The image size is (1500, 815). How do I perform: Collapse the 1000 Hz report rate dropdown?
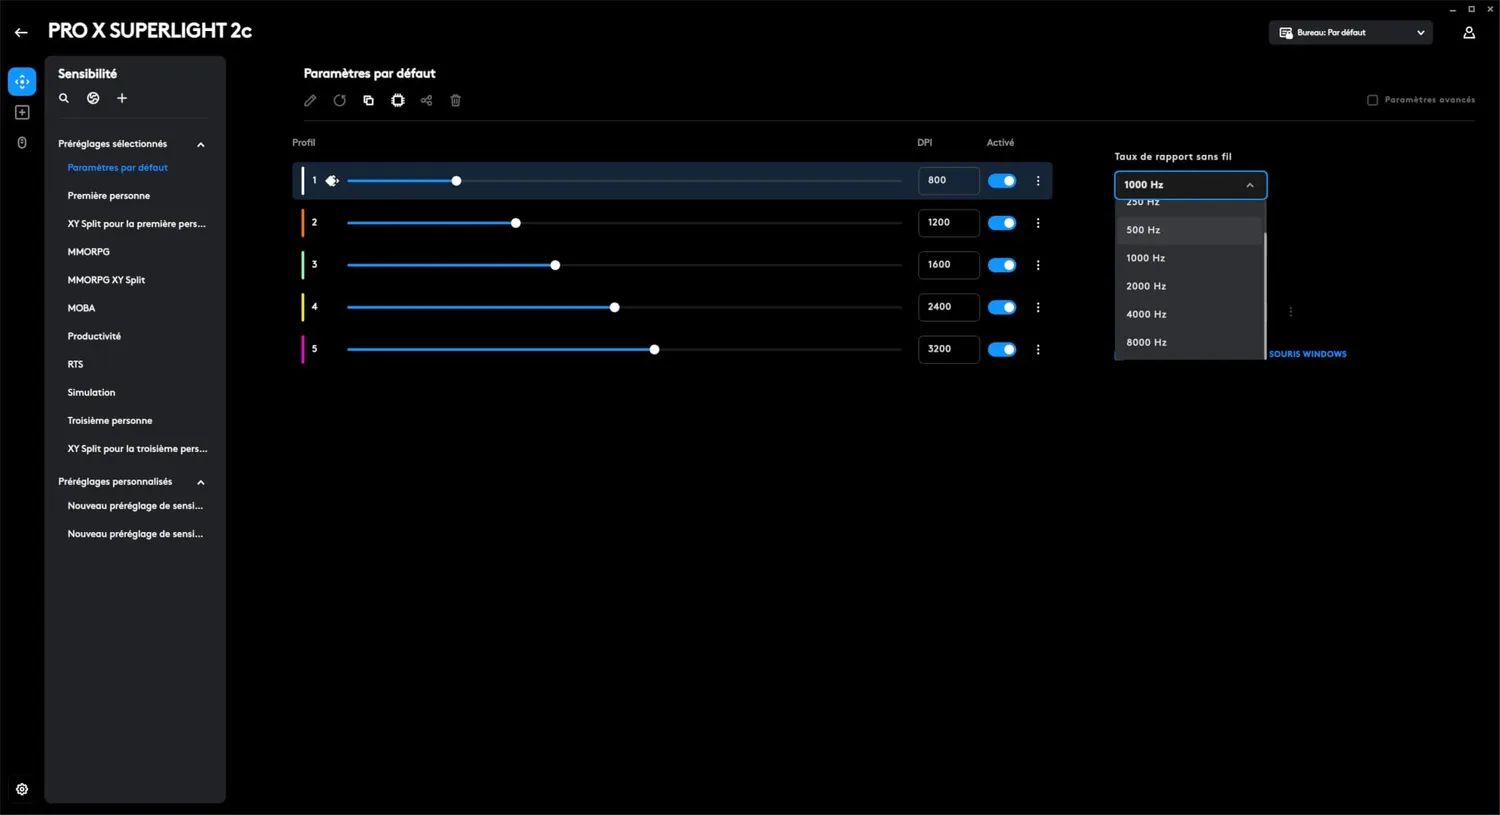[1191, 185]
